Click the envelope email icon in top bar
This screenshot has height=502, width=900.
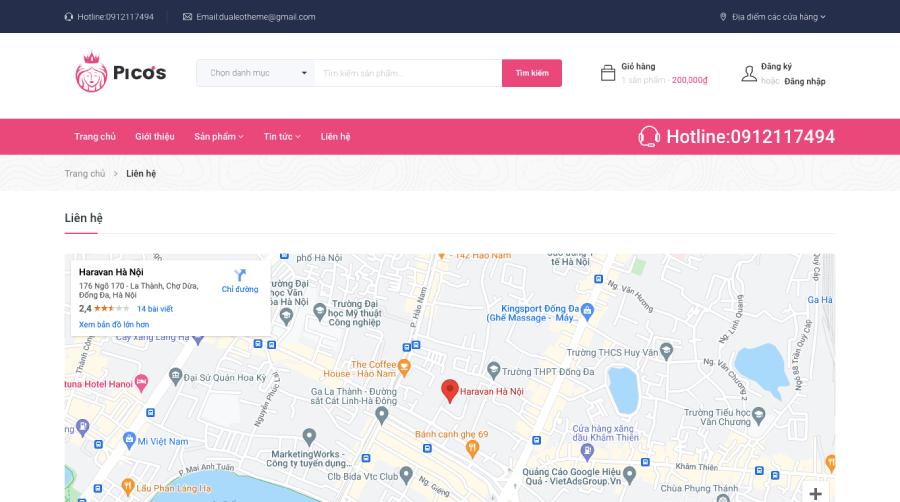187,17
